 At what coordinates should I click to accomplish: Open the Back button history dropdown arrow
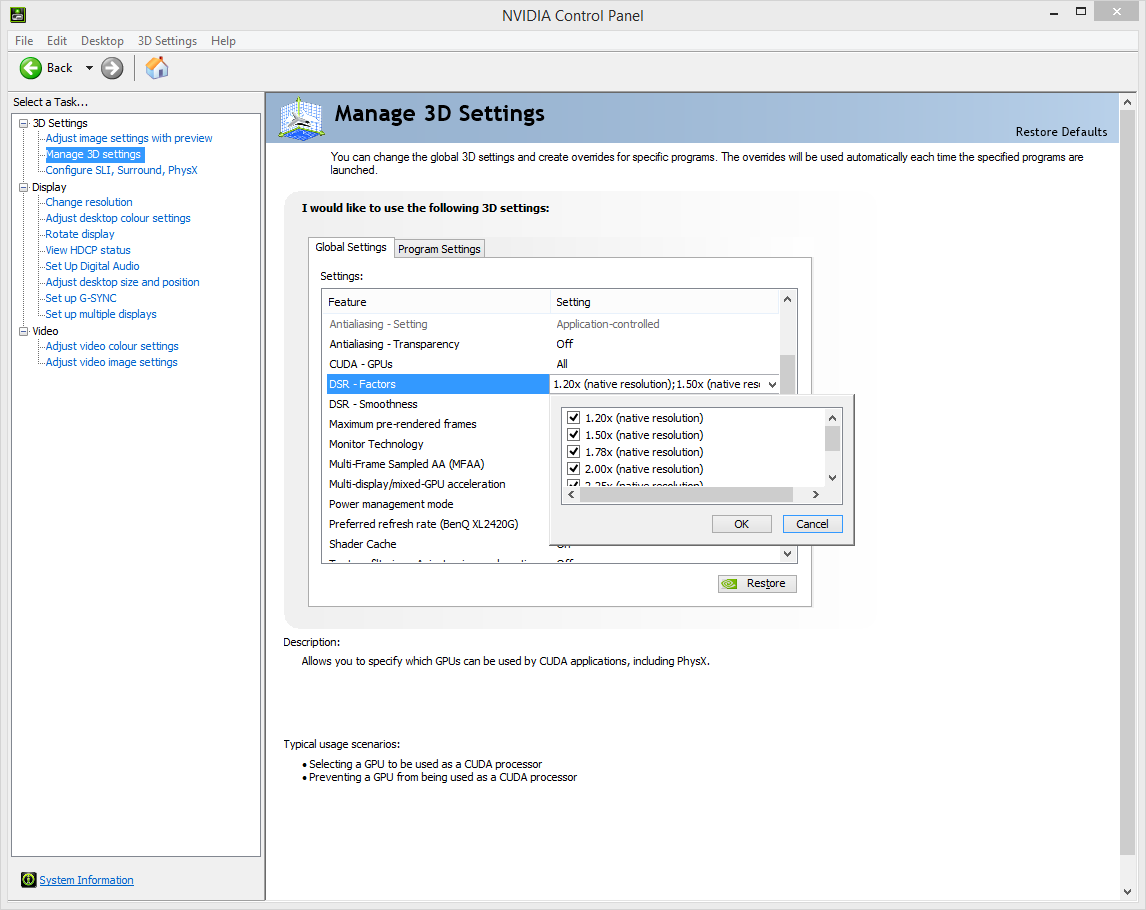coord(89,68)
